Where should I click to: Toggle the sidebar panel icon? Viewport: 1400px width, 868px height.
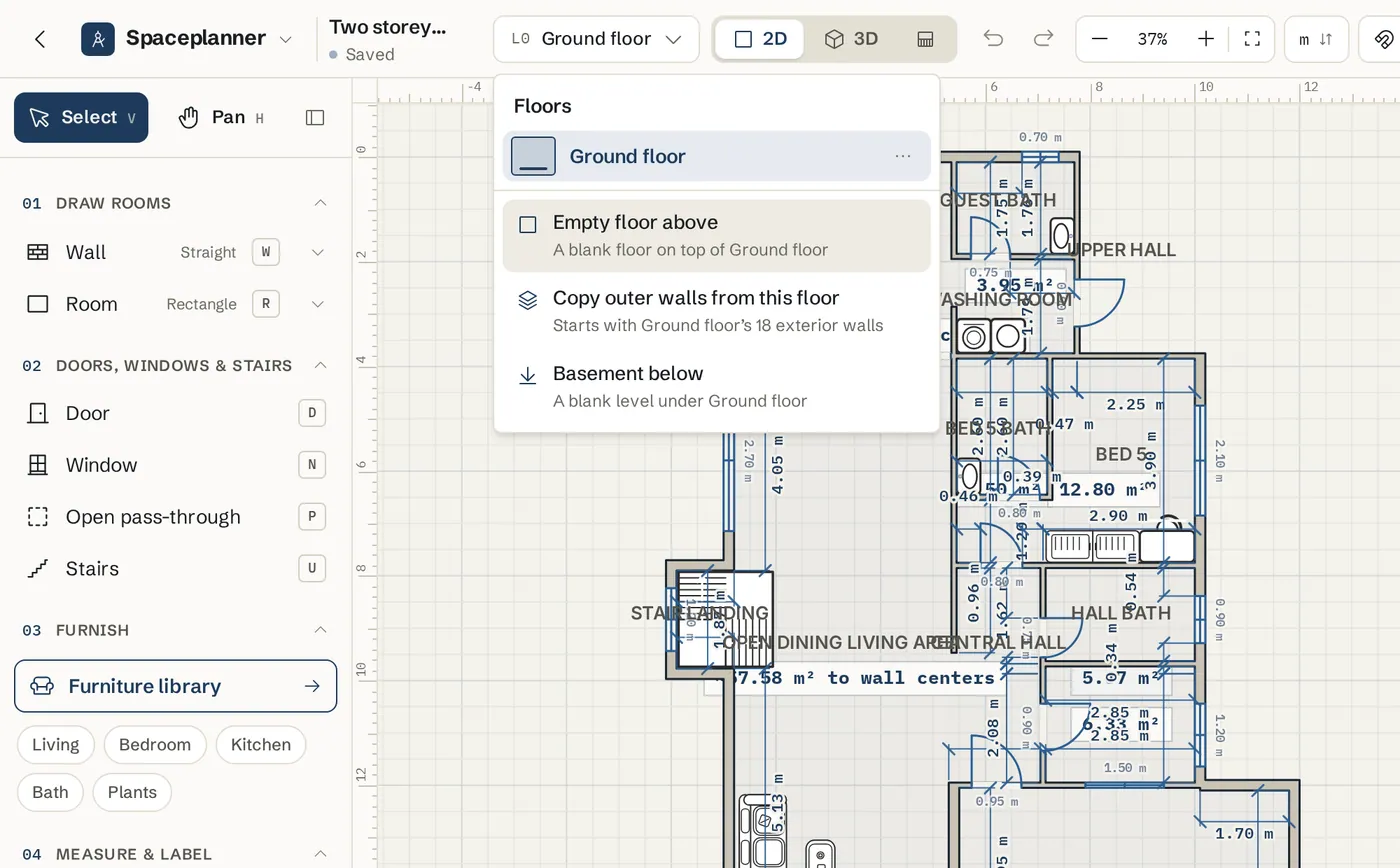point(315,118)
